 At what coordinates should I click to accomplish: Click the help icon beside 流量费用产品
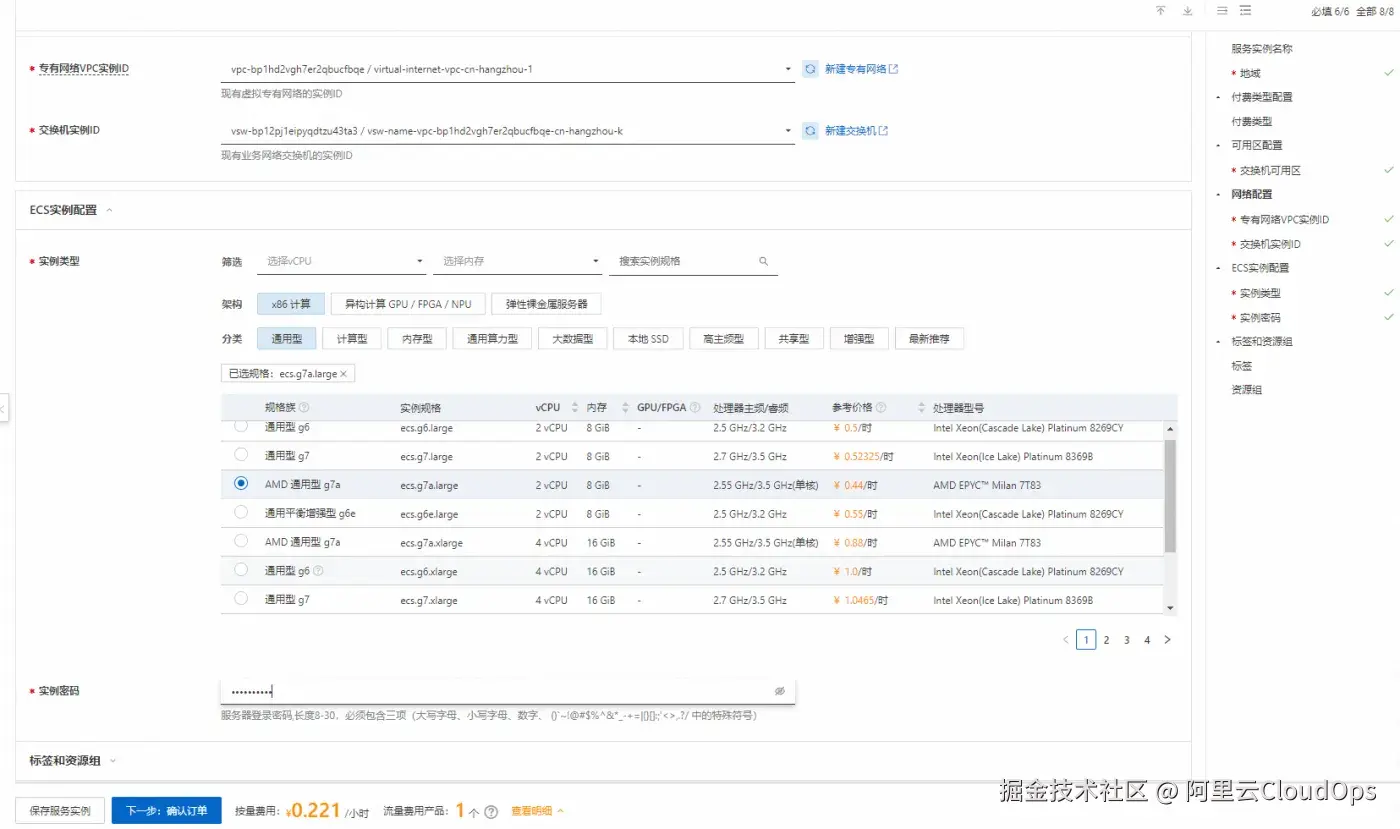491,812
